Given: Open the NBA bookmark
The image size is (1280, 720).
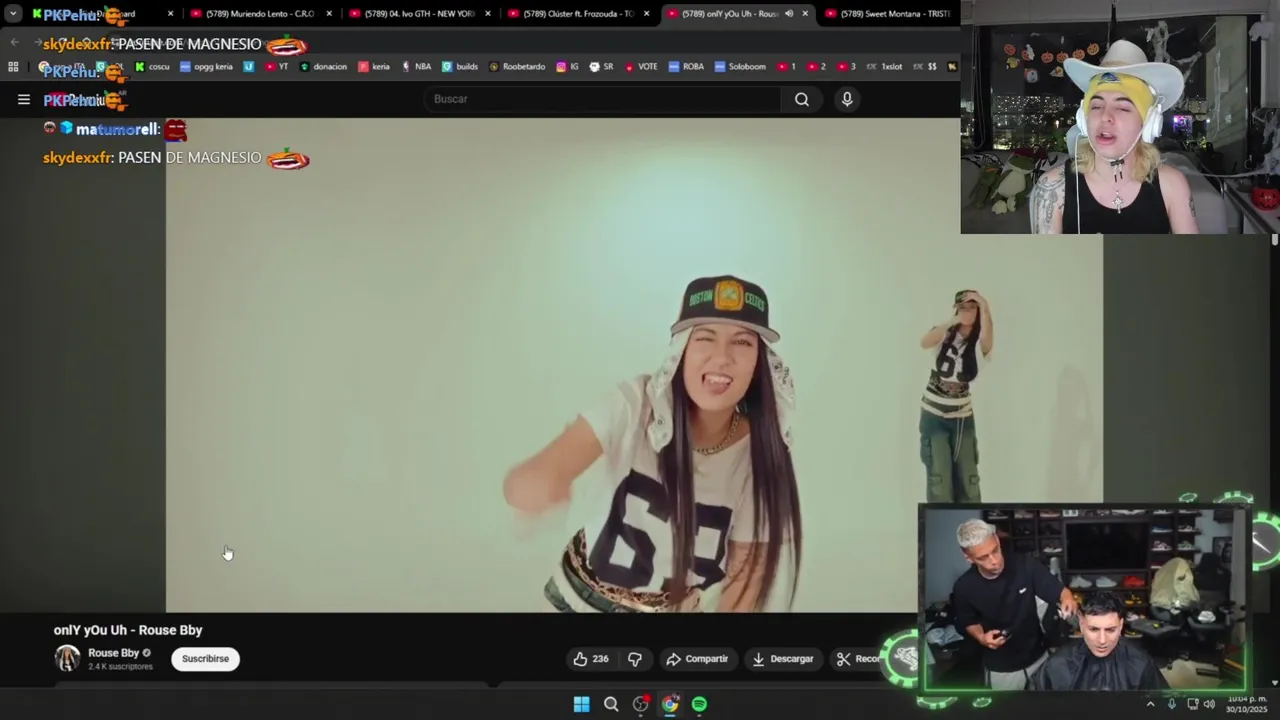Looking at the screenshot, I should (416, 67).
